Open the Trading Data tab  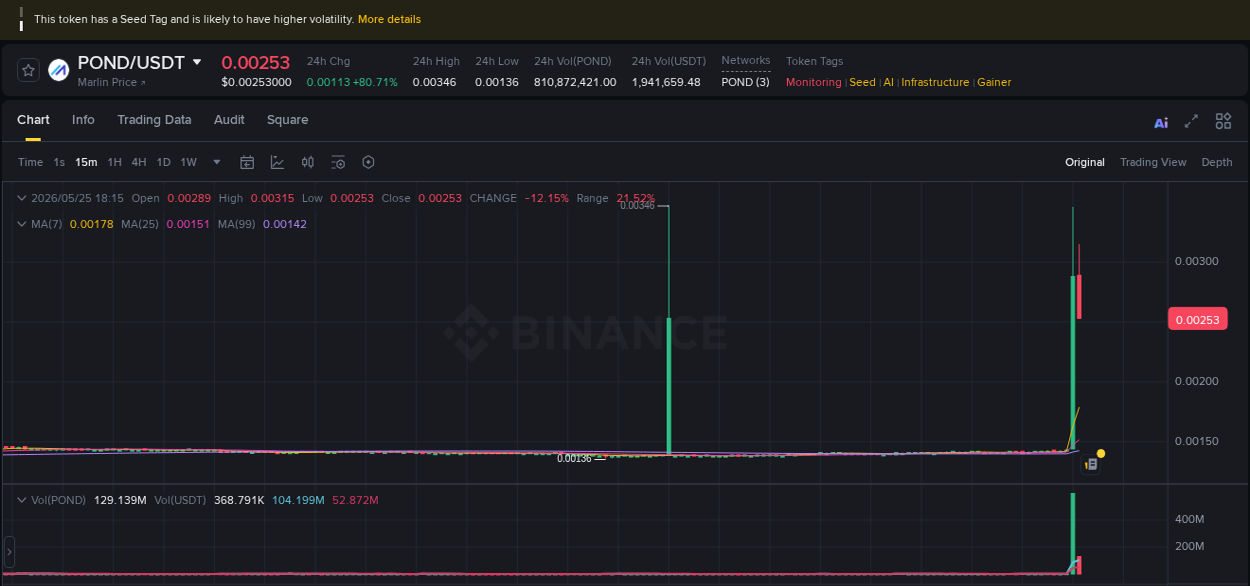154,120
